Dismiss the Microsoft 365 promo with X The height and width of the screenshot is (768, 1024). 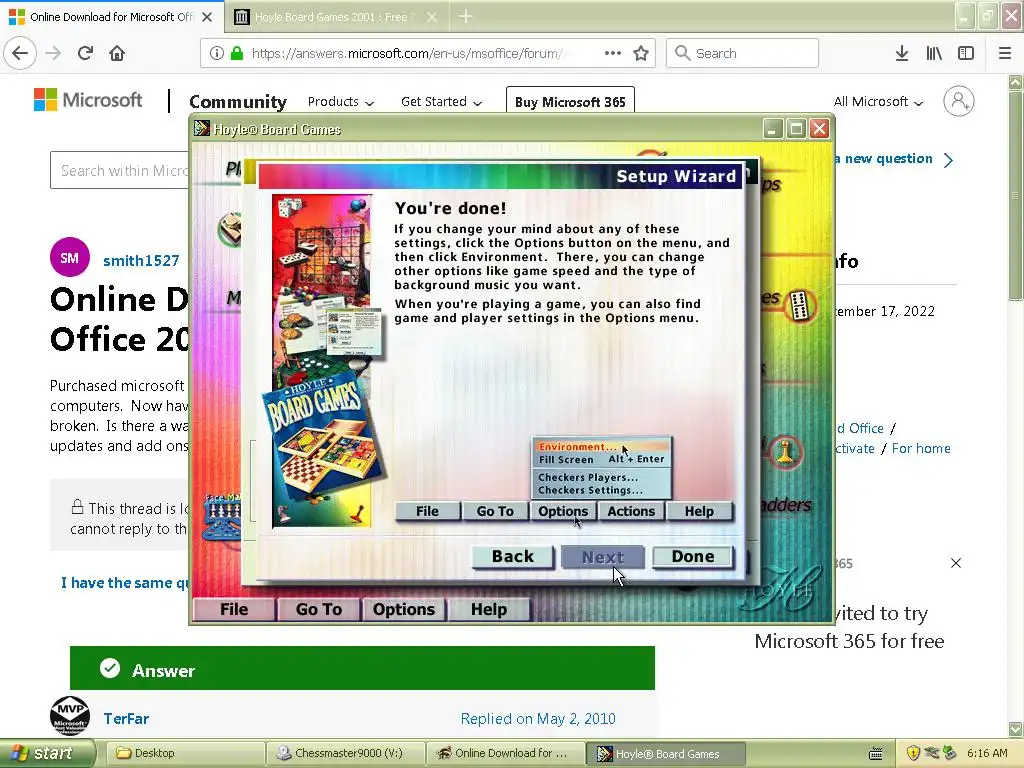click(955, 563)
